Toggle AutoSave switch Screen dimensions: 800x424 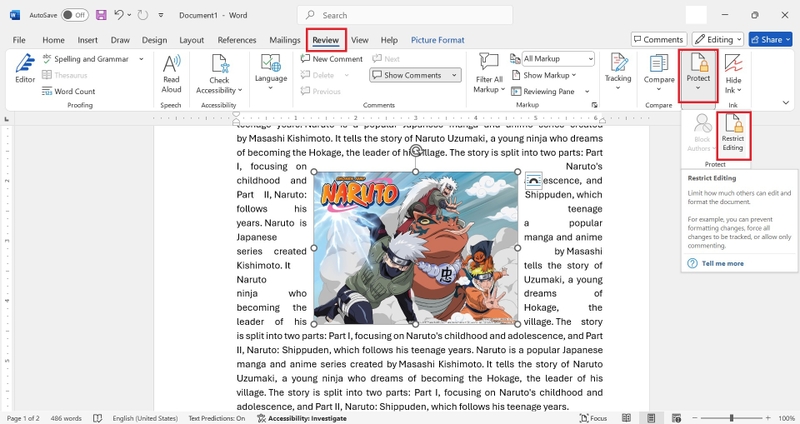coord(74,15)
